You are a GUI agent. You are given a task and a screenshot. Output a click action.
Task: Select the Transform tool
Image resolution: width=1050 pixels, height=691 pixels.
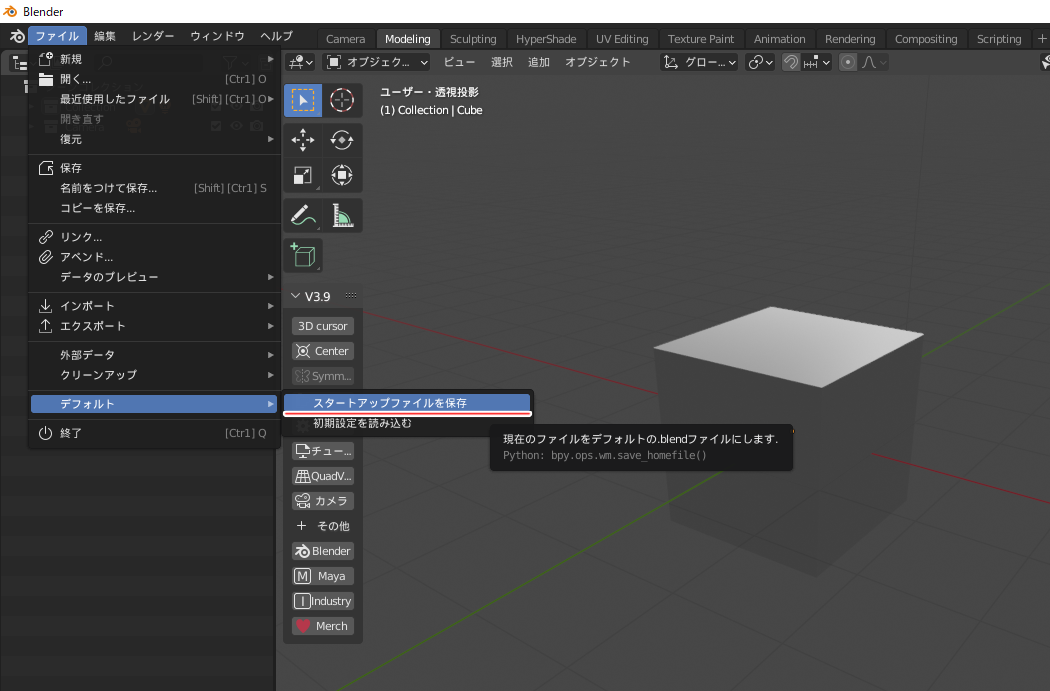point(342,175)
